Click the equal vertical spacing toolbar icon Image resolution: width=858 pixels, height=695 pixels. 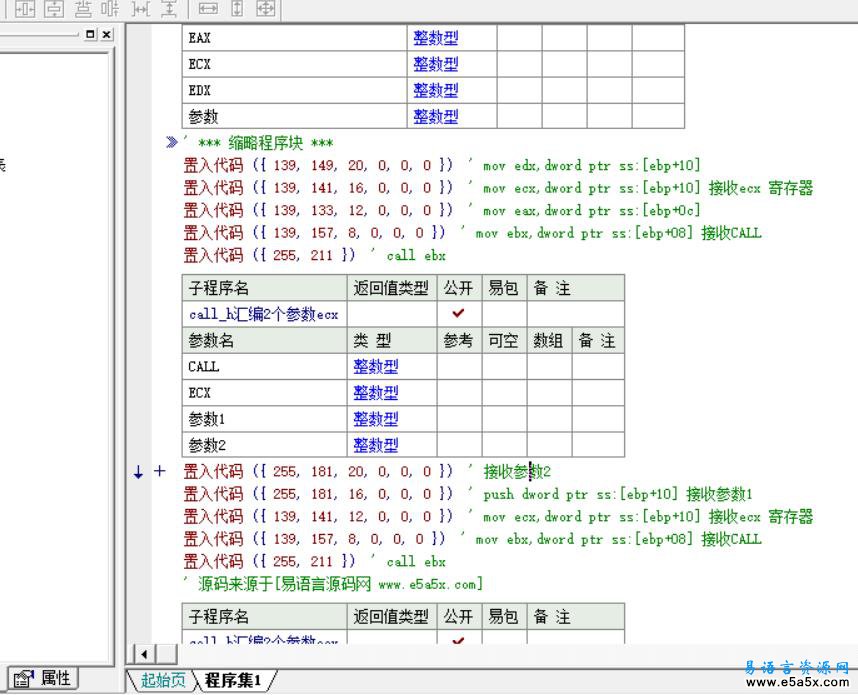pyautogui.click(x=169, y=8)
